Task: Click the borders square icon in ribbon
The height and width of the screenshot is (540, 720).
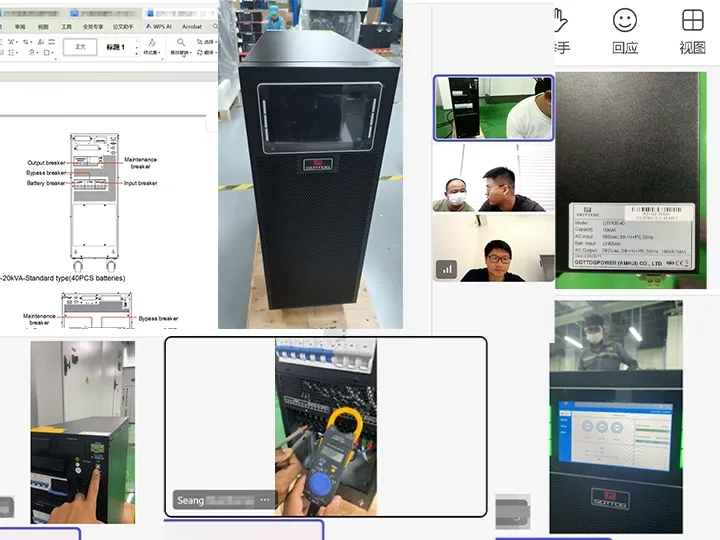Action: pyautogui.click(x=46, y=52)
